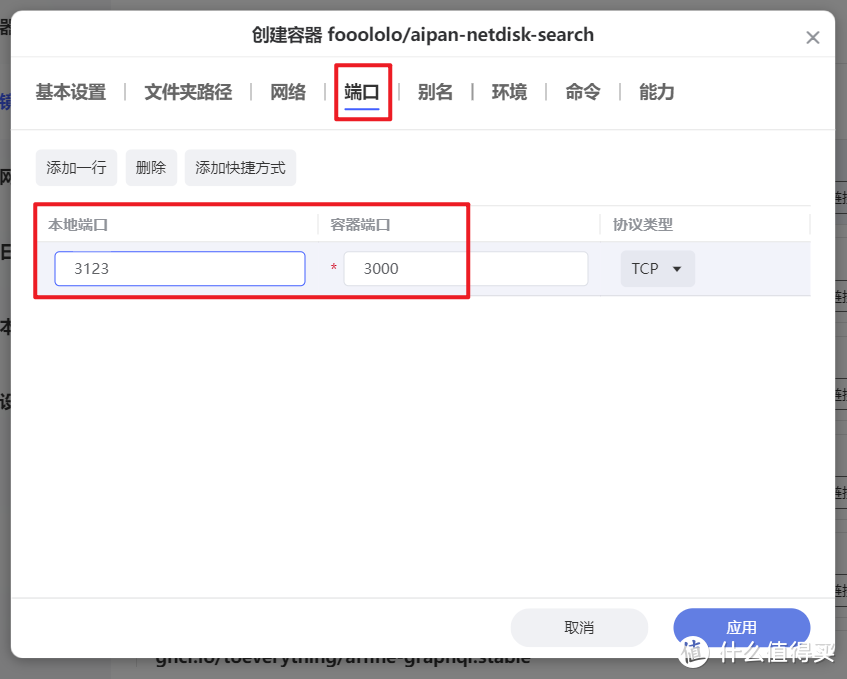The image size is (847, 679).
Task: Open the 环境 tab
Action: (509, 92)
